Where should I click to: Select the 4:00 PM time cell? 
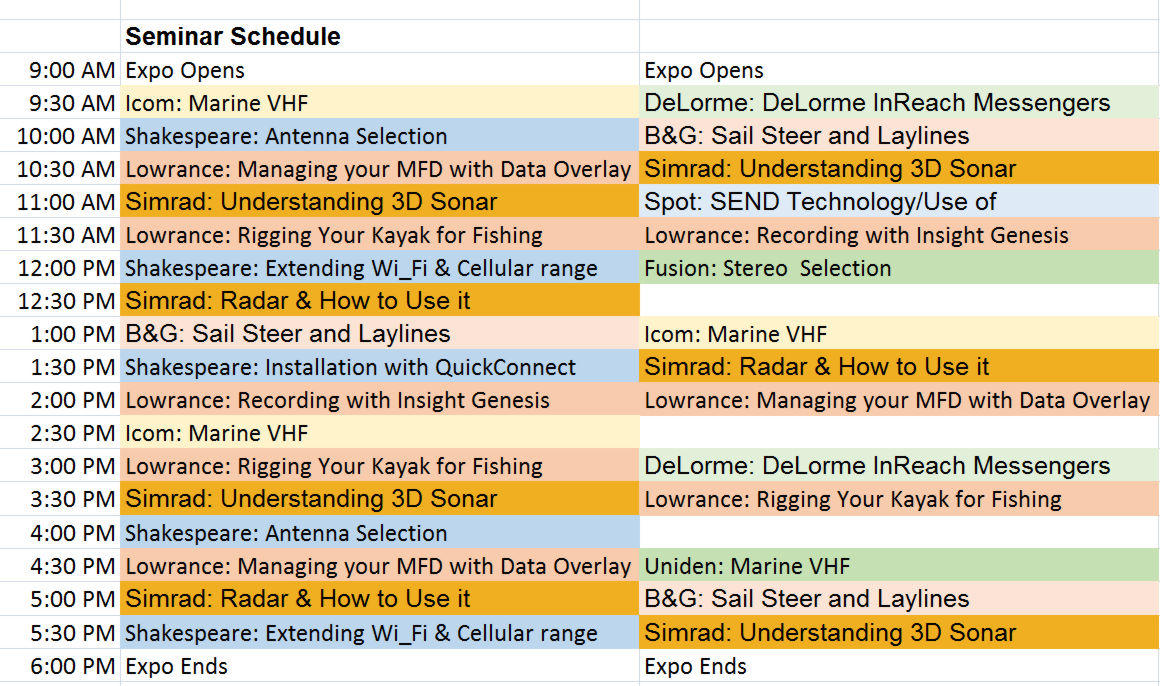tap(60, 532)
